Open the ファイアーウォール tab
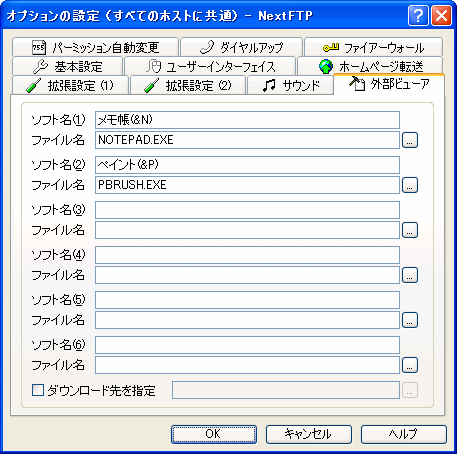This screenshot has width=457, height=454. coord(373,47)
